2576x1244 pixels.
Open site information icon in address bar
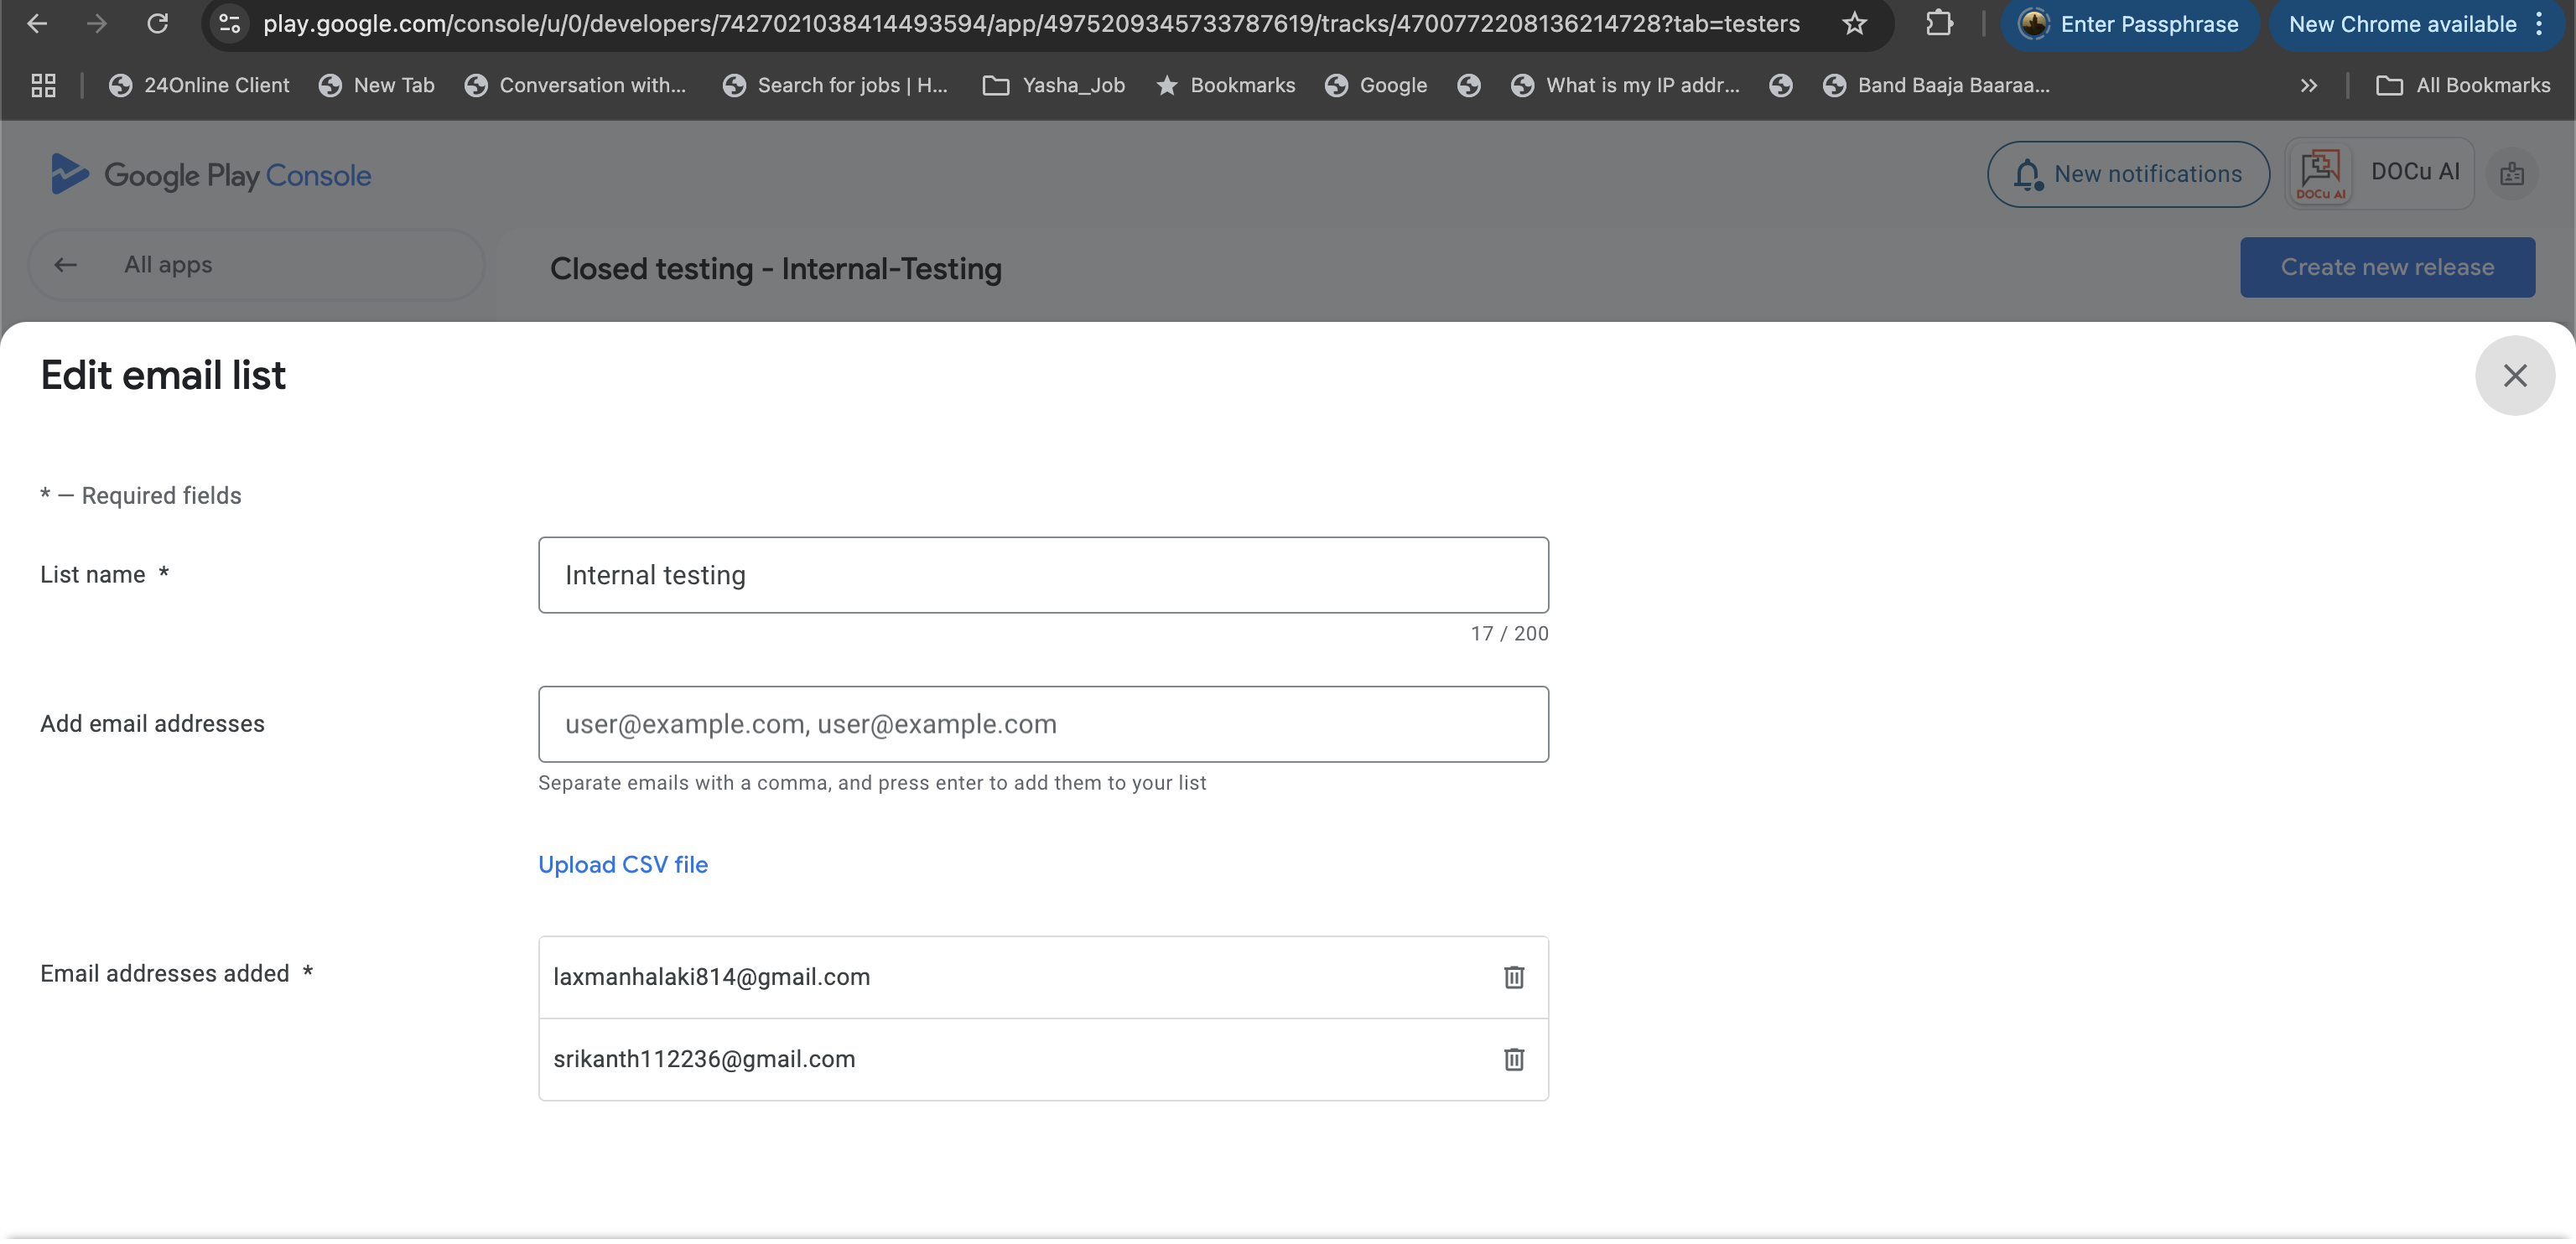click(229, 24)
